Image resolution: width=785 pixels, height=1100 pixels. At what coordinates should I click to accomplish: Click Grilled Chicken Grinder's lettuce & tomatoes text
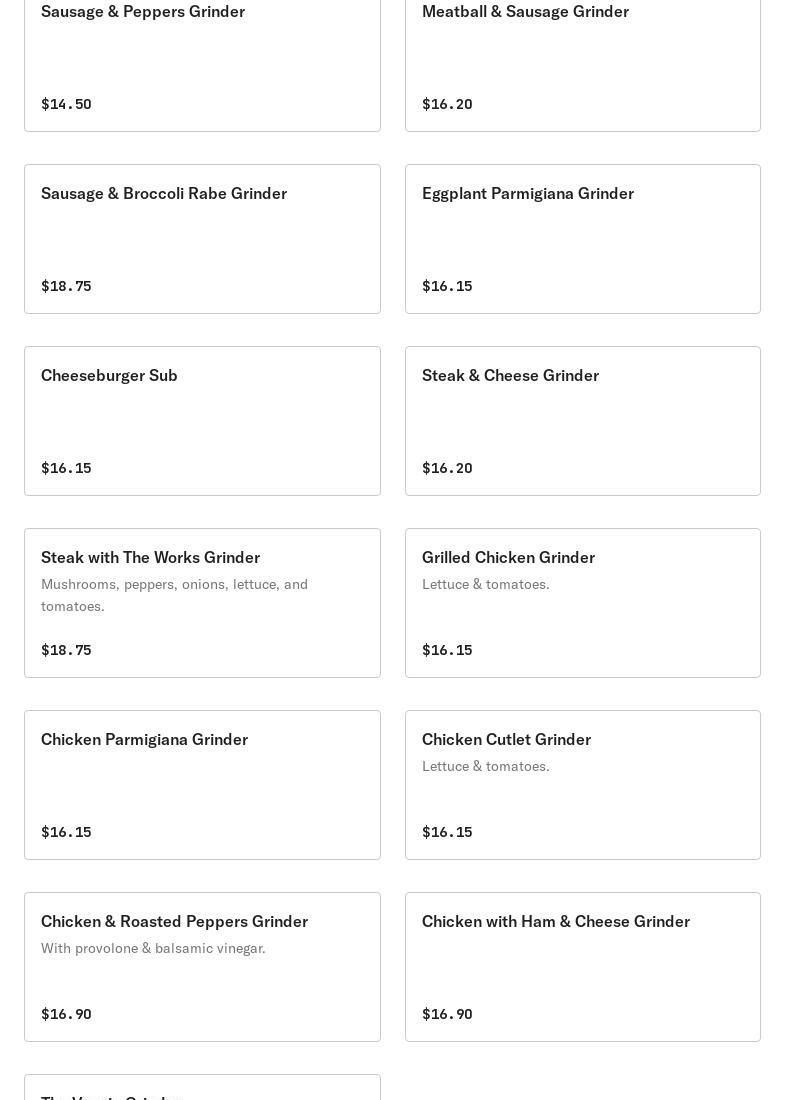pos(485,584)
